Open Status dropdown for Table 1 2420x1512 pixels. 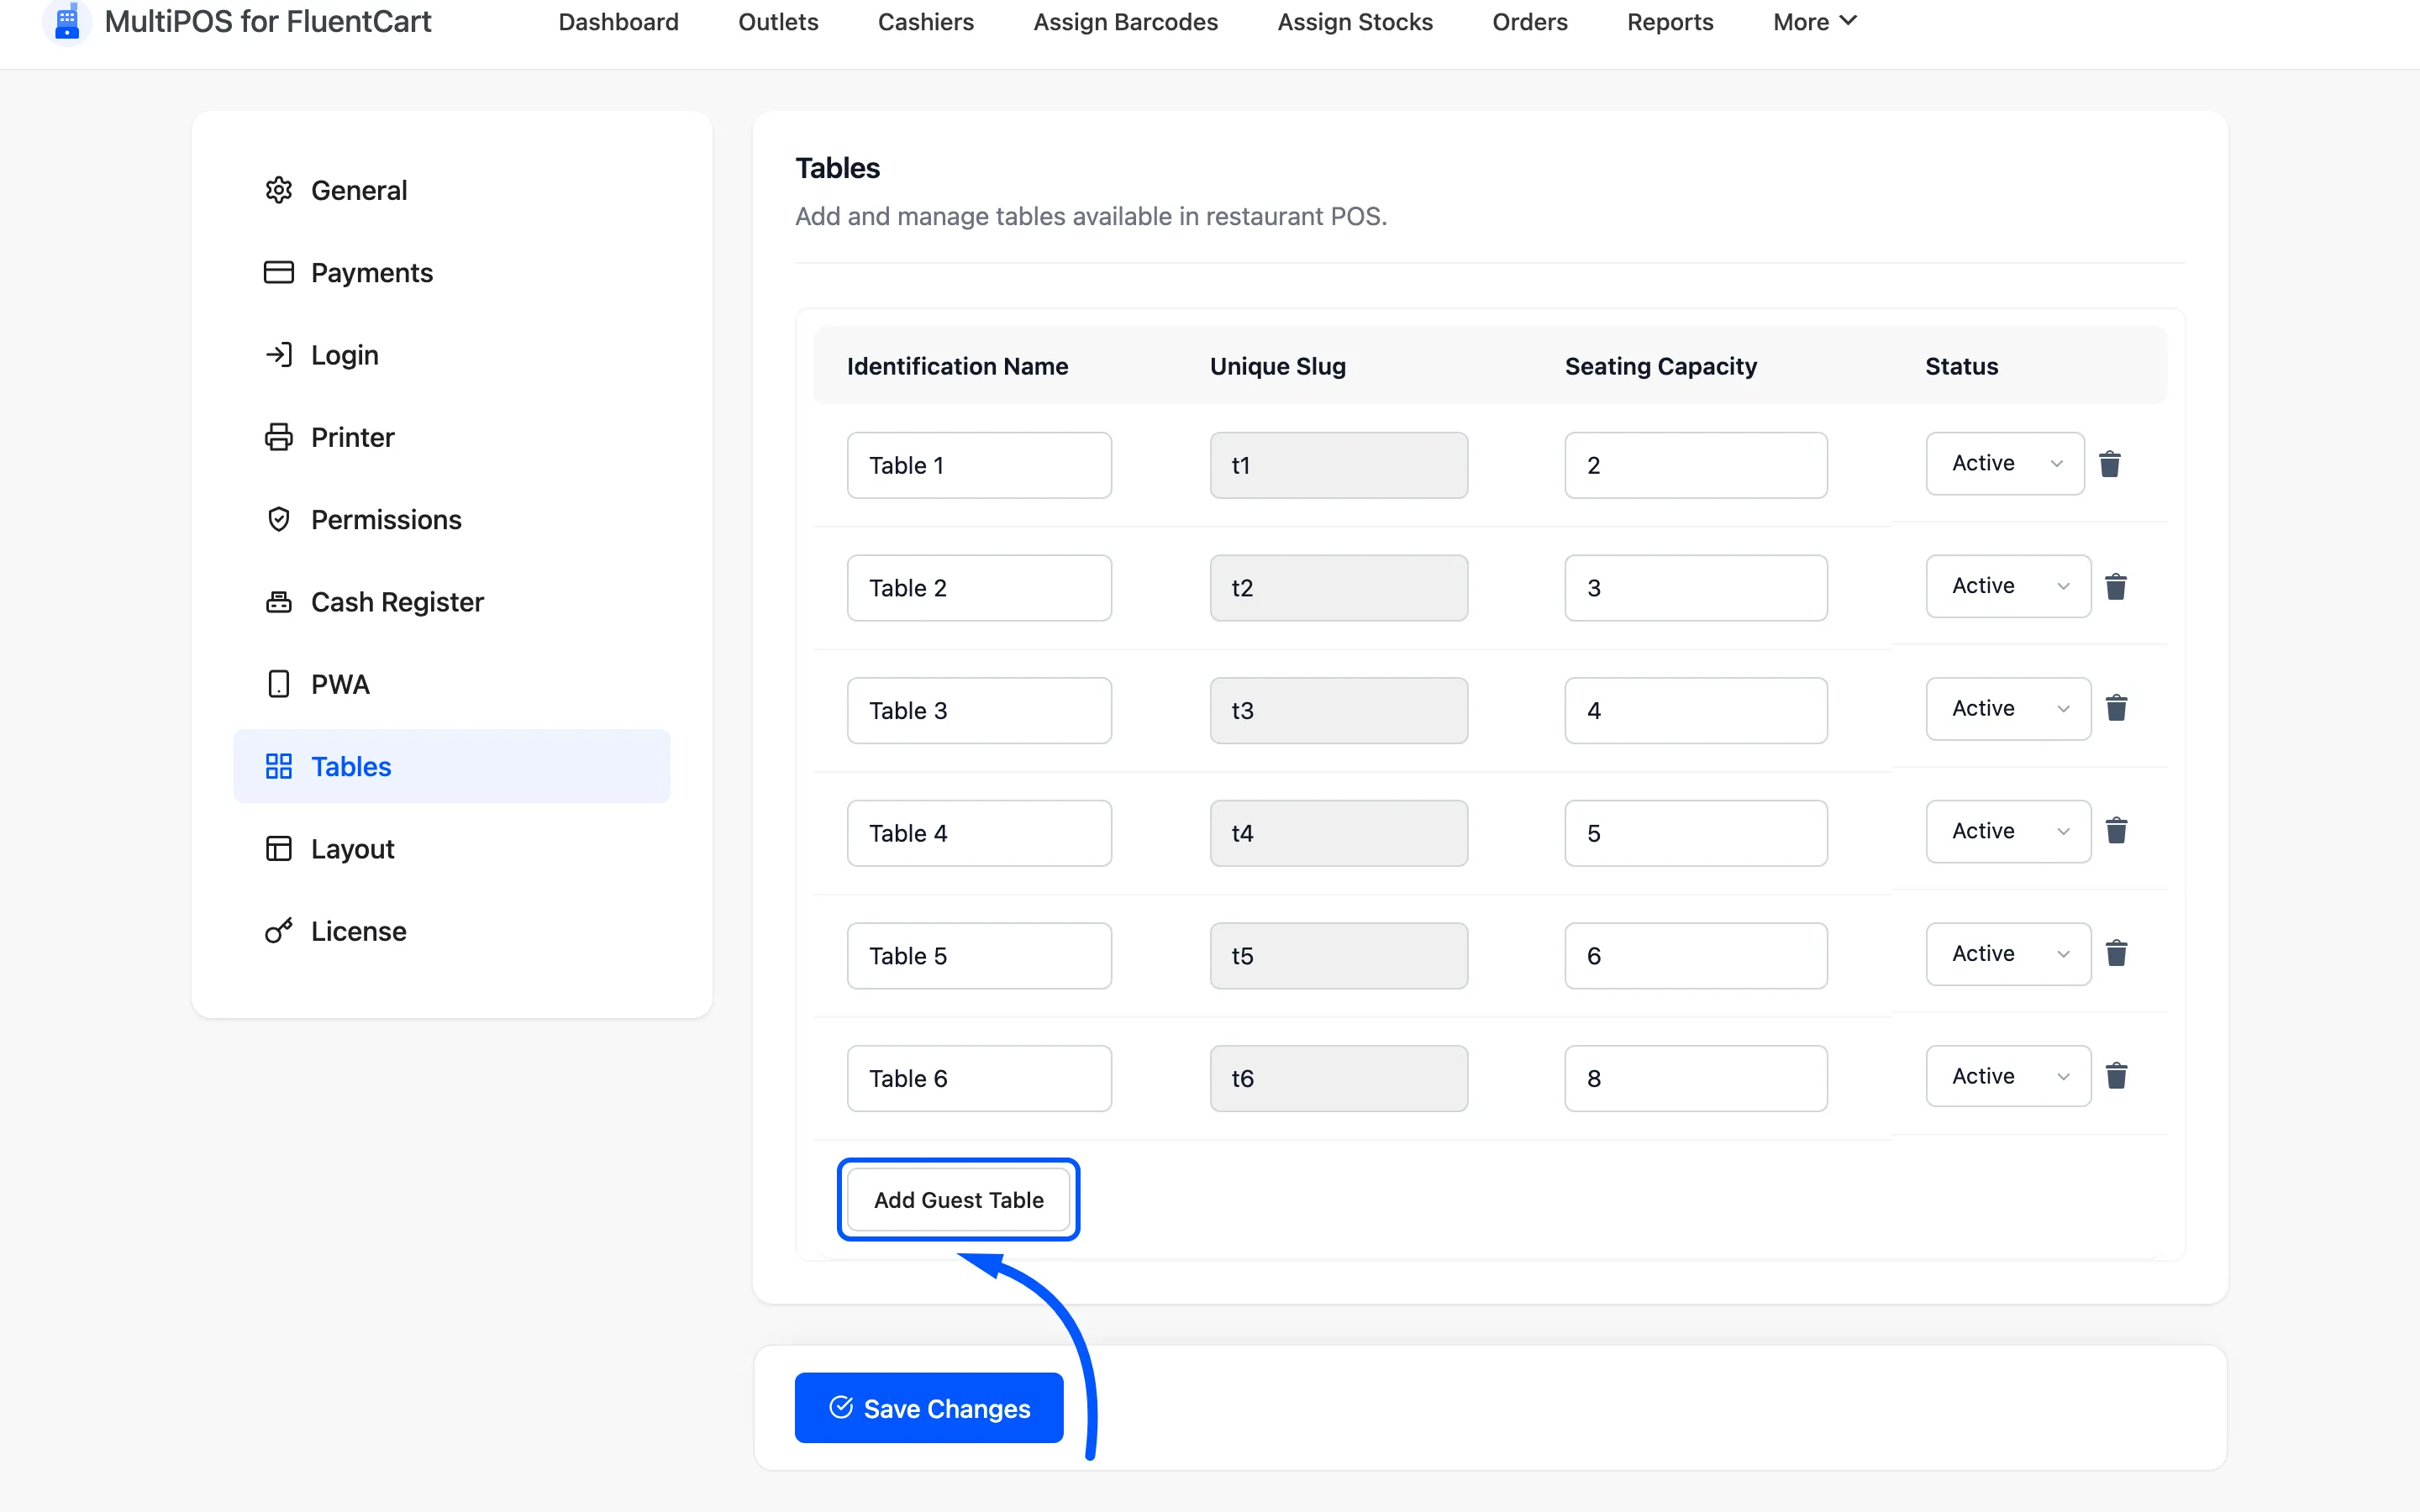click(x=2005, y=464)
